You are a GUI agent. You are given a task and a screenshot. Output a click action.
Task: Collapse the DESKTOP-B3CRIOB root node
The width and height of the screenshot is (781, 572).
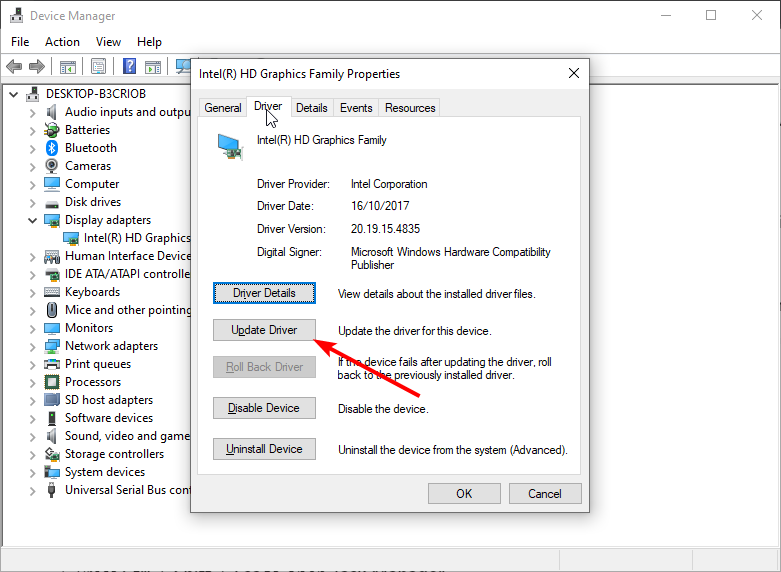tap(14, 94)
